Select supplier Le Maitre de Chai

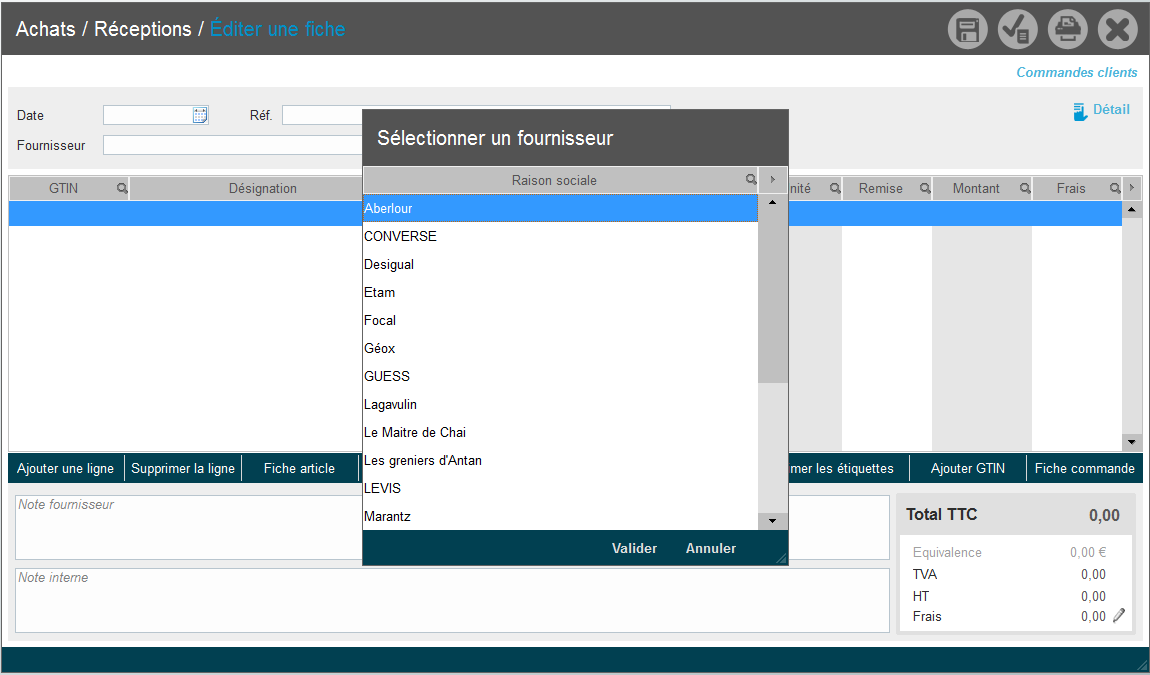[560, 432]
